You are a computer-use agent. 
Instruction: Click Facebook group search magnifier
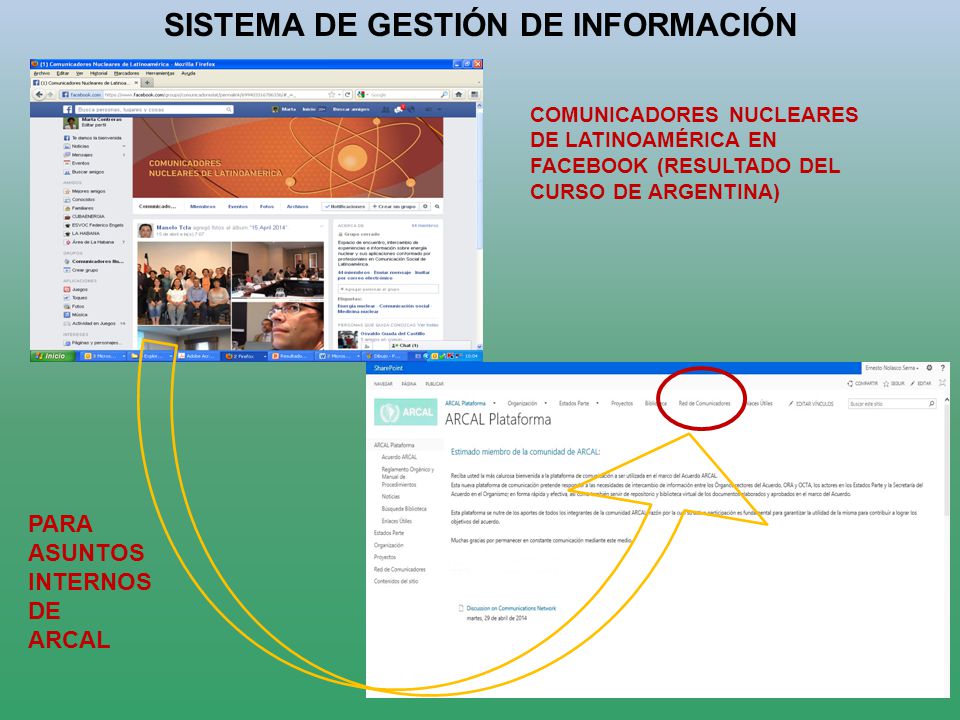[x=437, y=206]
